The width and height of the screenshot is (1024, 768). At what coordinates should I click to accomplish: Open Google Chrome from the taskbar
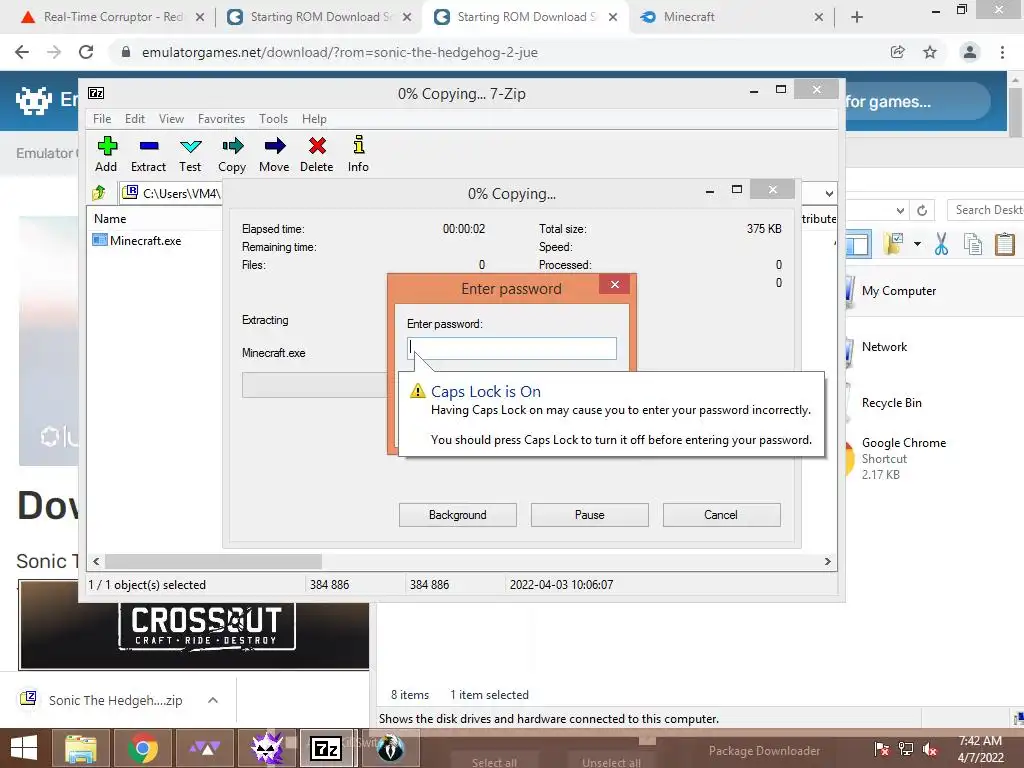click(143, 748)
